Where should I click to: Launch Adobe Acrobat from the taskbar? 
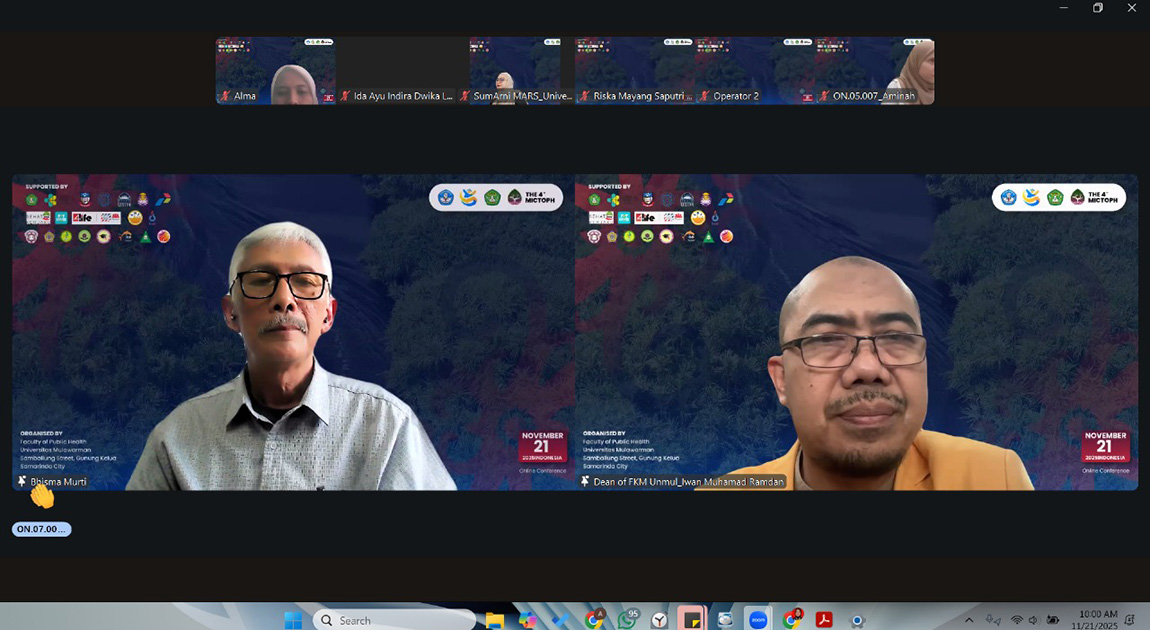click(824, 620)
